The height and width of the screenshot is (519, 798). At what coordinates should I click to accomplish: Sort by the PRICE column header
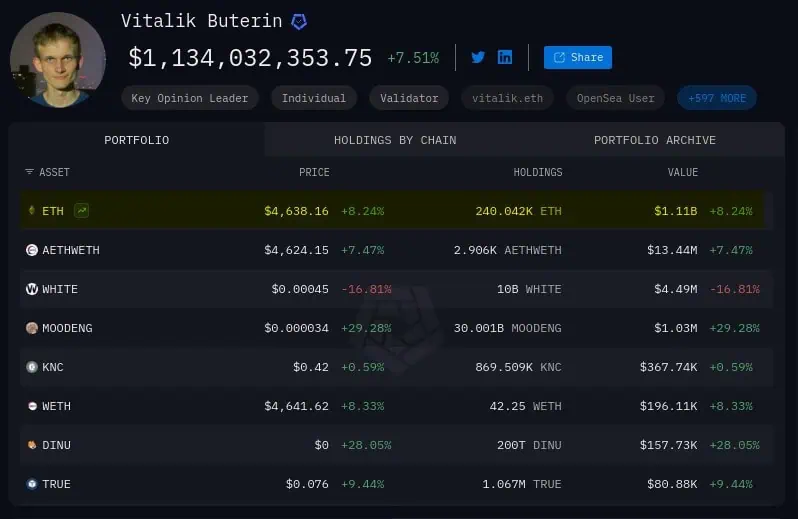tap(314, 172)
